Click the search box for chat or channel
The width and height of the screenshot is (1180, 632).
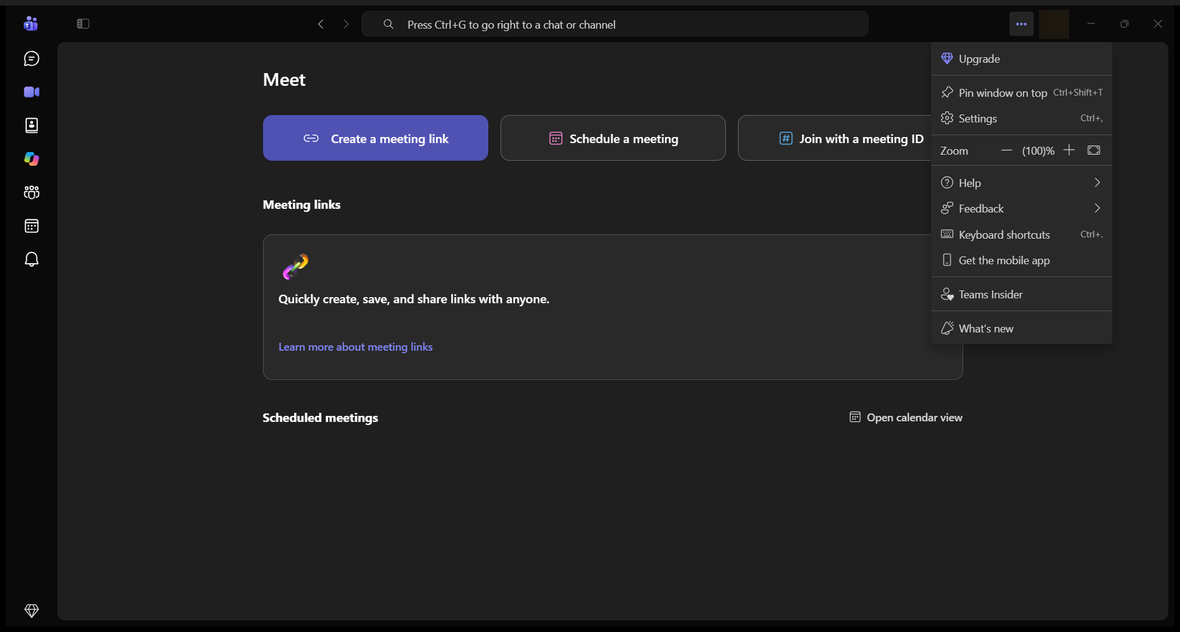coord(615,24)
